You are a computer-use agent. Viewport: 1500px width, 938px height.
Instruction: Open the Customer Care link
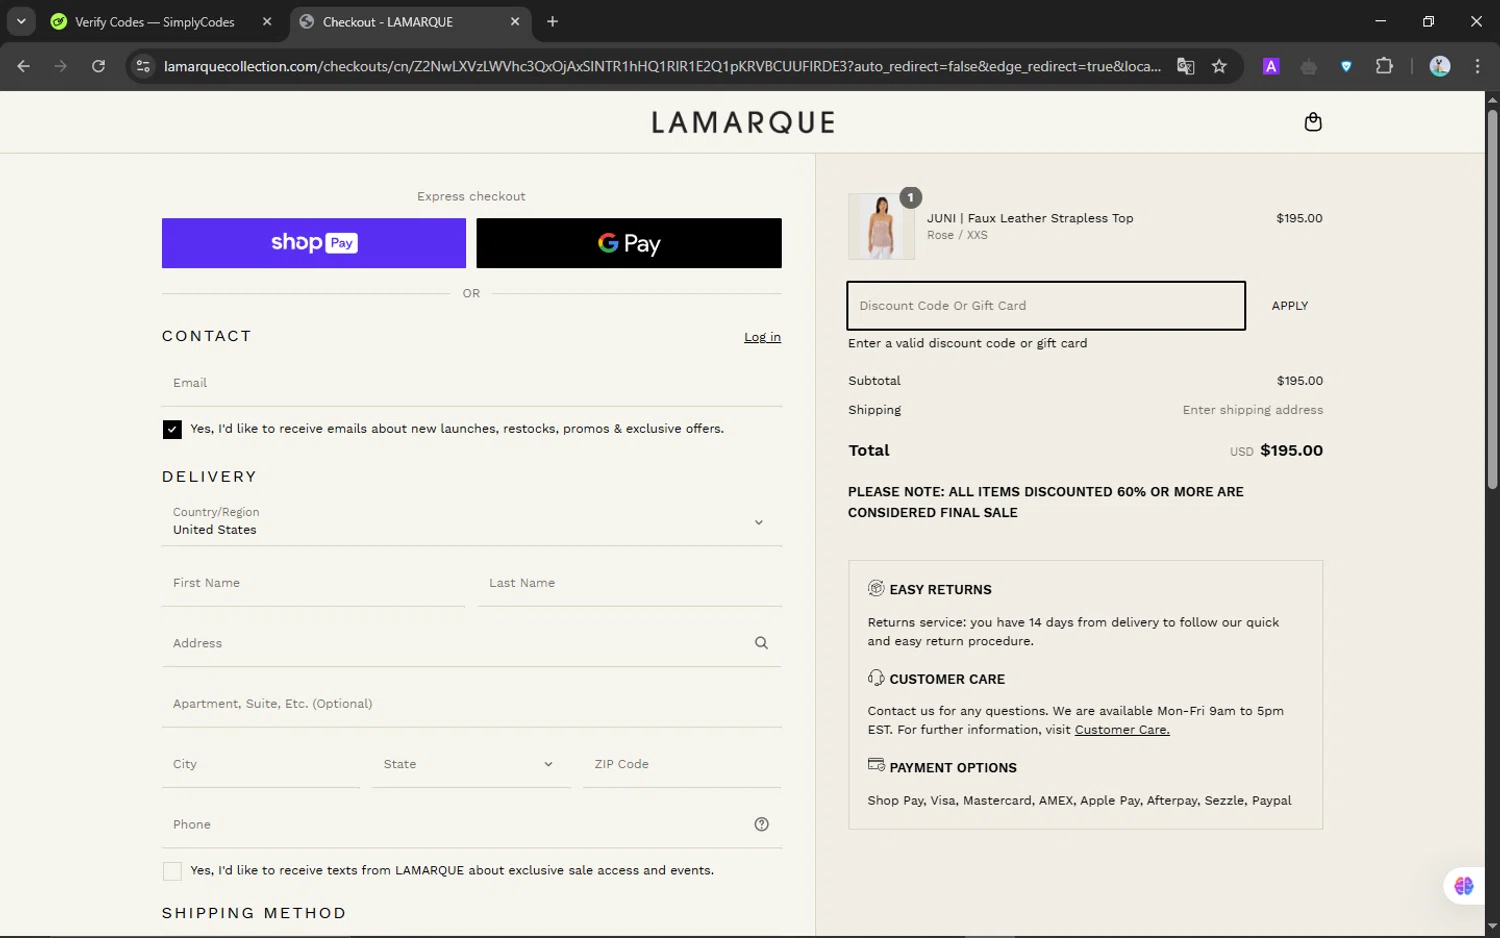1122,730
